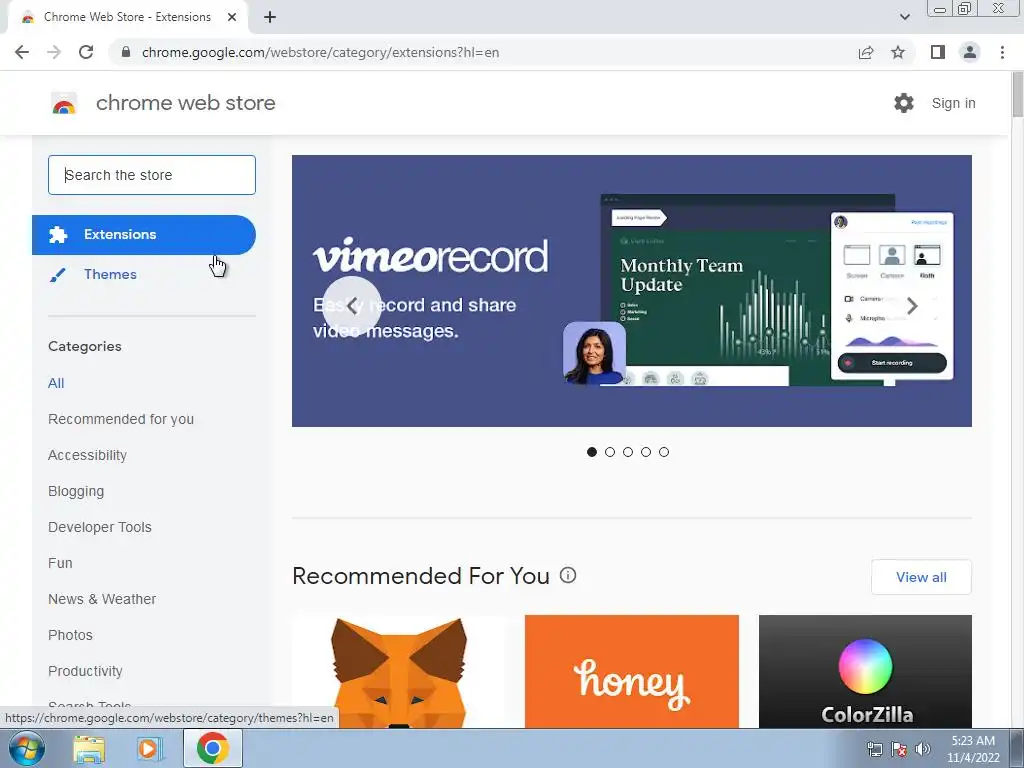The image size is (1024, 768).
Task: Open the ColorZilla extension card
Action: [865, 671]
